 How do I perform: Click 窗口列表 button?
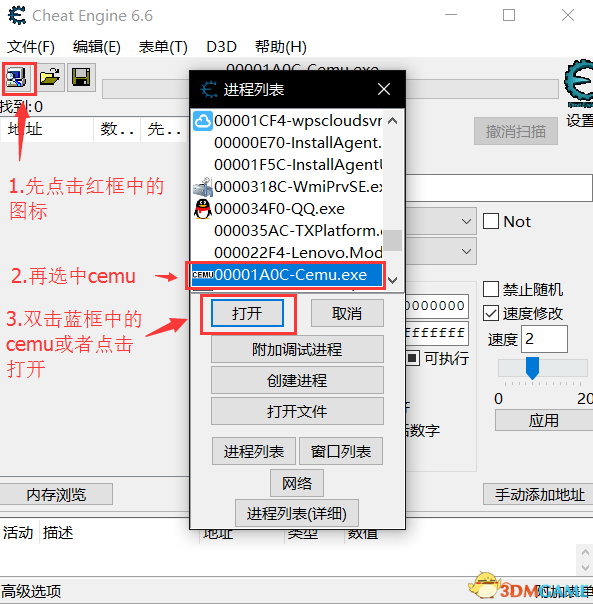[x=341, y=451]
